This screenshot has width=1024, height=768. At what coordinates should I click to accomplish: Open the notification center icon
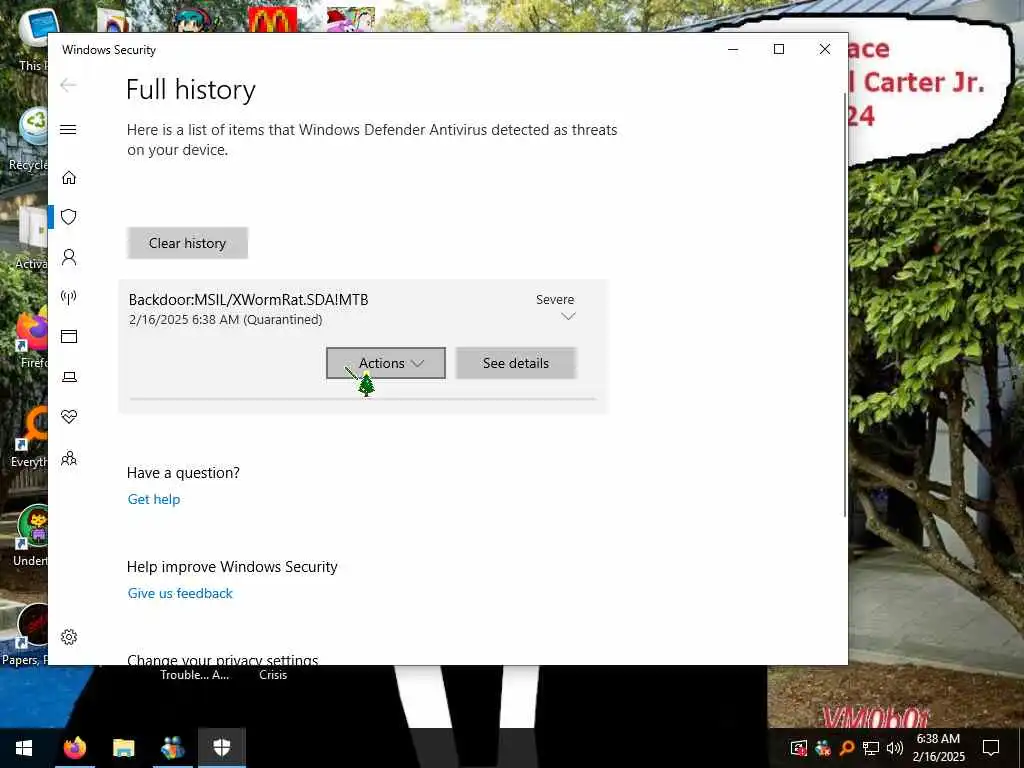pos(991,748)
